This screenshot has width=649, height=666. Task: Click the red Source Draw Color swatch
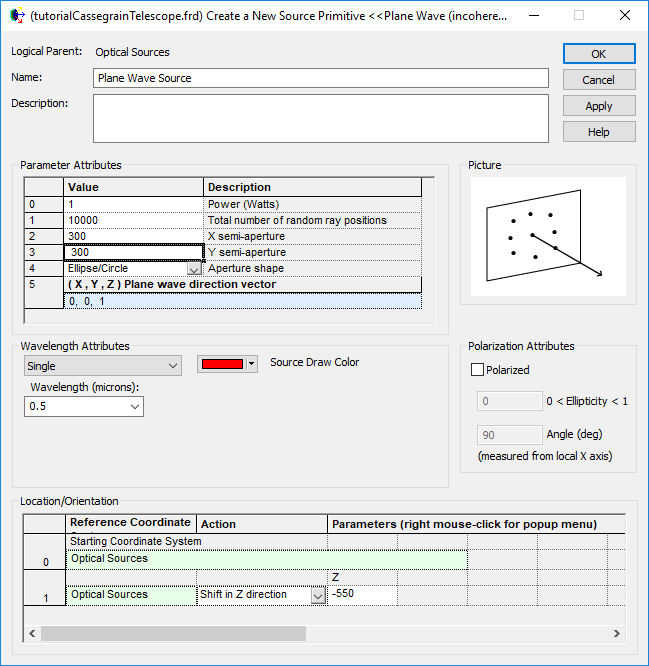click(x=221, y=364)
